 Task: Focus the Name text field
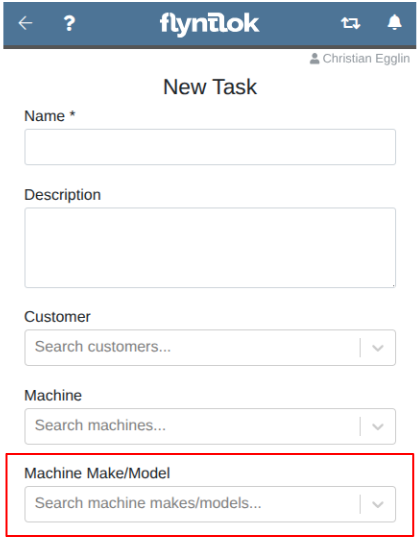pyautogui.click(x=210, y=147)
